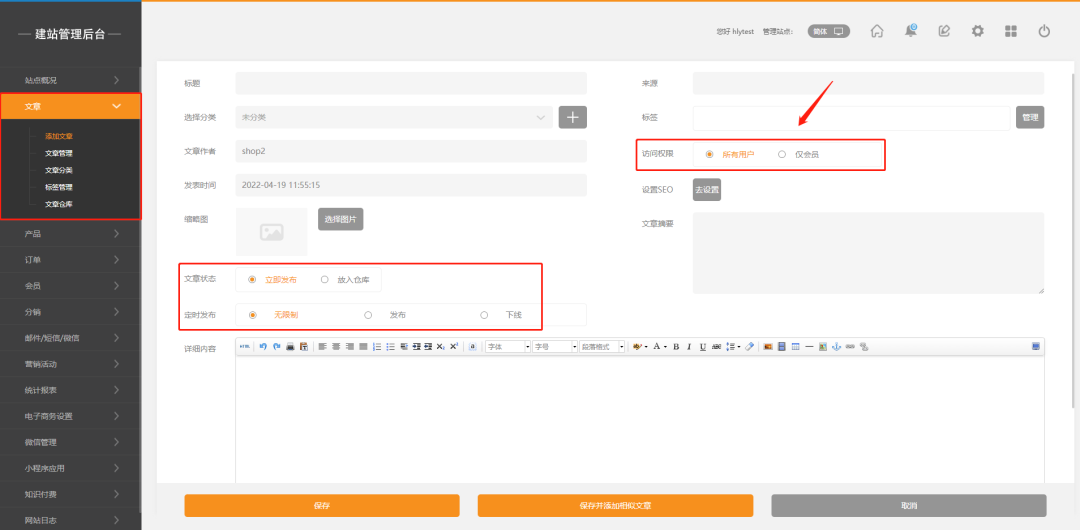Click the power logout icon
The height and width of the screenshot is (530, 1080).
click(1044, 31)
